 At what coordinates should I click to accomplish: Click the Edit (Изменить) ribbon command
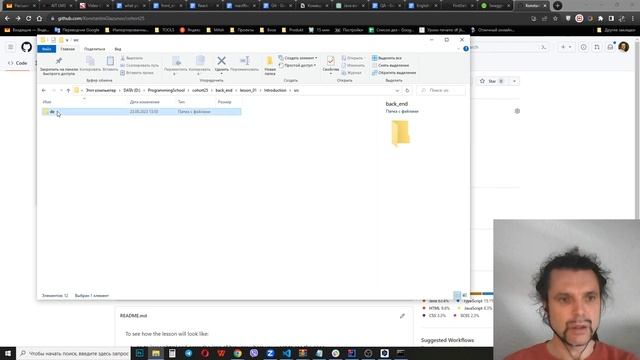353,65
